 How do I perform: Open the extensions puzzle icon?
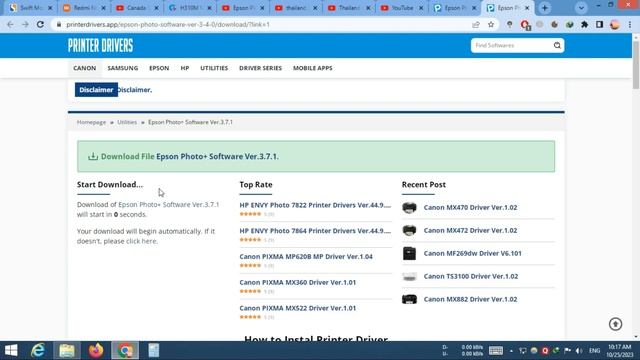point(584,24)
